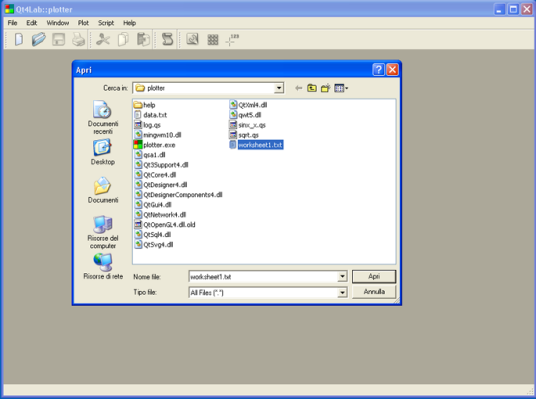The width and height of the screenshot is (536, 399).
Task: Open Documenti in places bar
Action: coord(103,190)
